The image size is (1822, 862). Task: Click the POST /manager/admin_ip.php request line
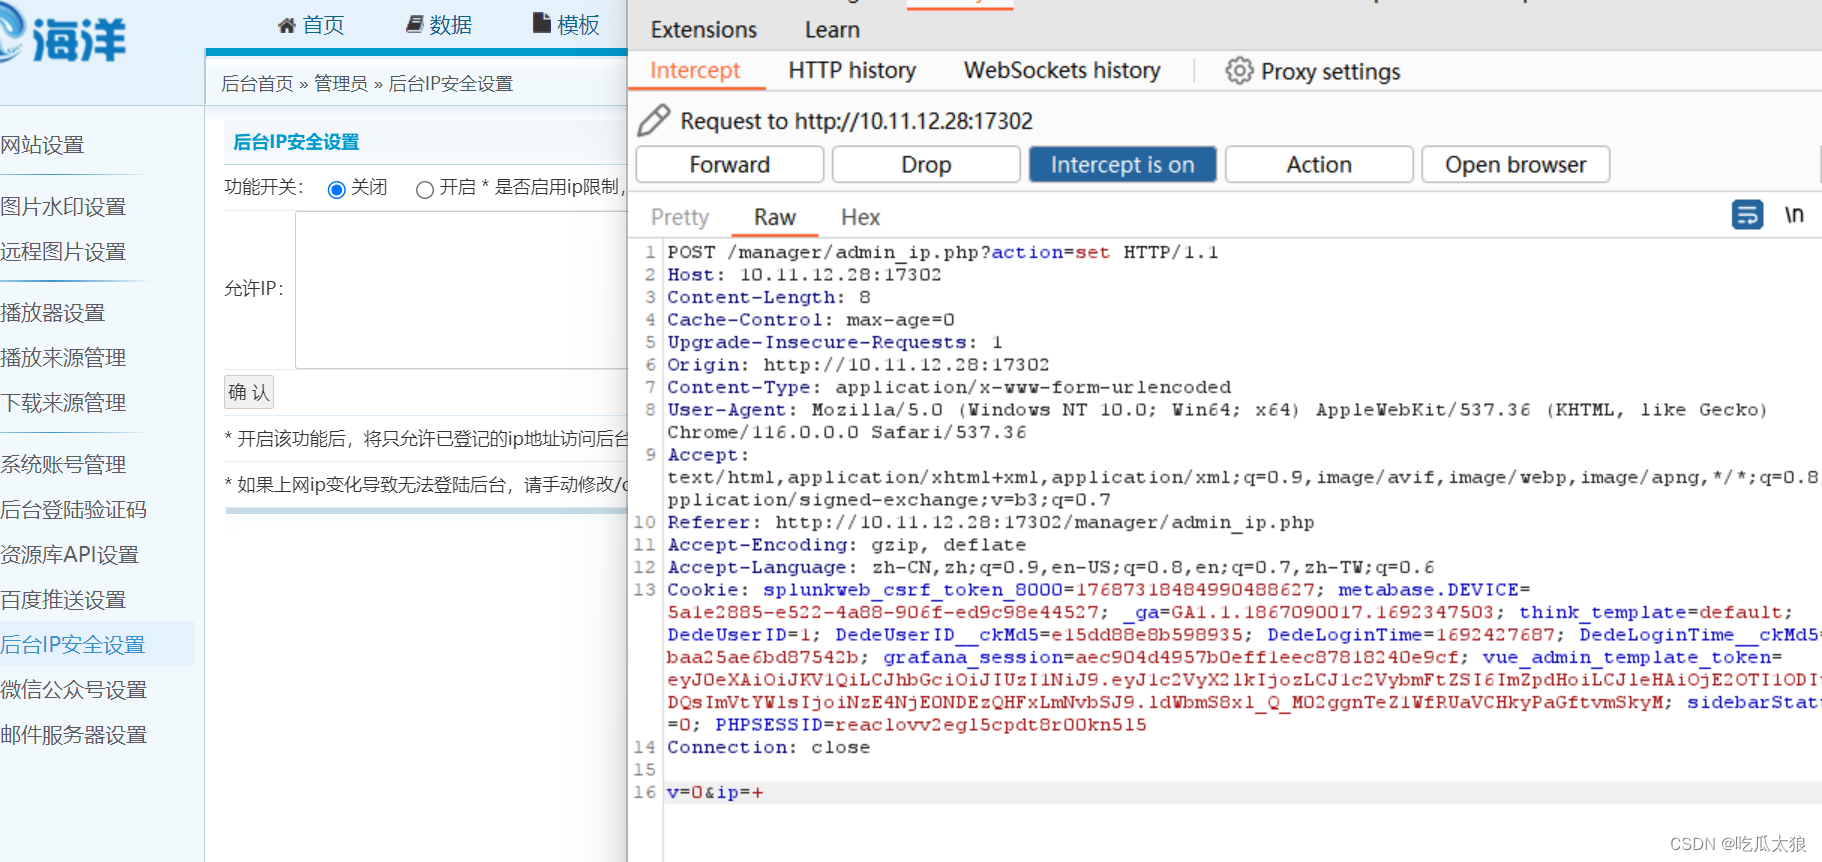(943, 253)
